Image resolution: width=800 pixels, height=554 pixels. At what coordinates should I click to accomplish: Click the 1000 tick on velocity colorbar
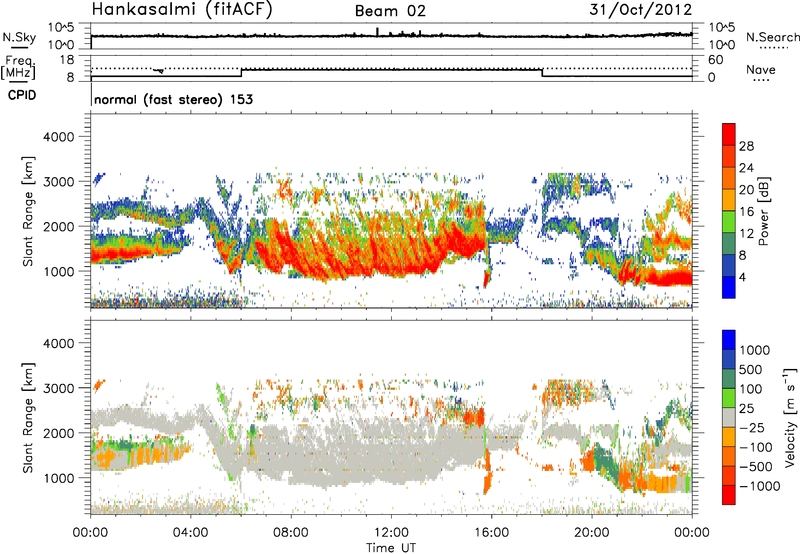pyautogui.click(x=755, y=350)
